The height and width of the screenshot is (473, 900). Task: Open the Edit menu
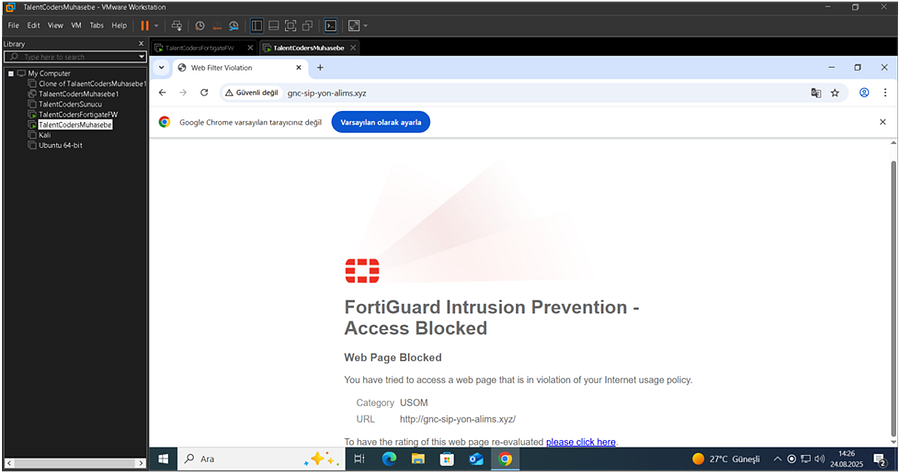click(33, 25)
